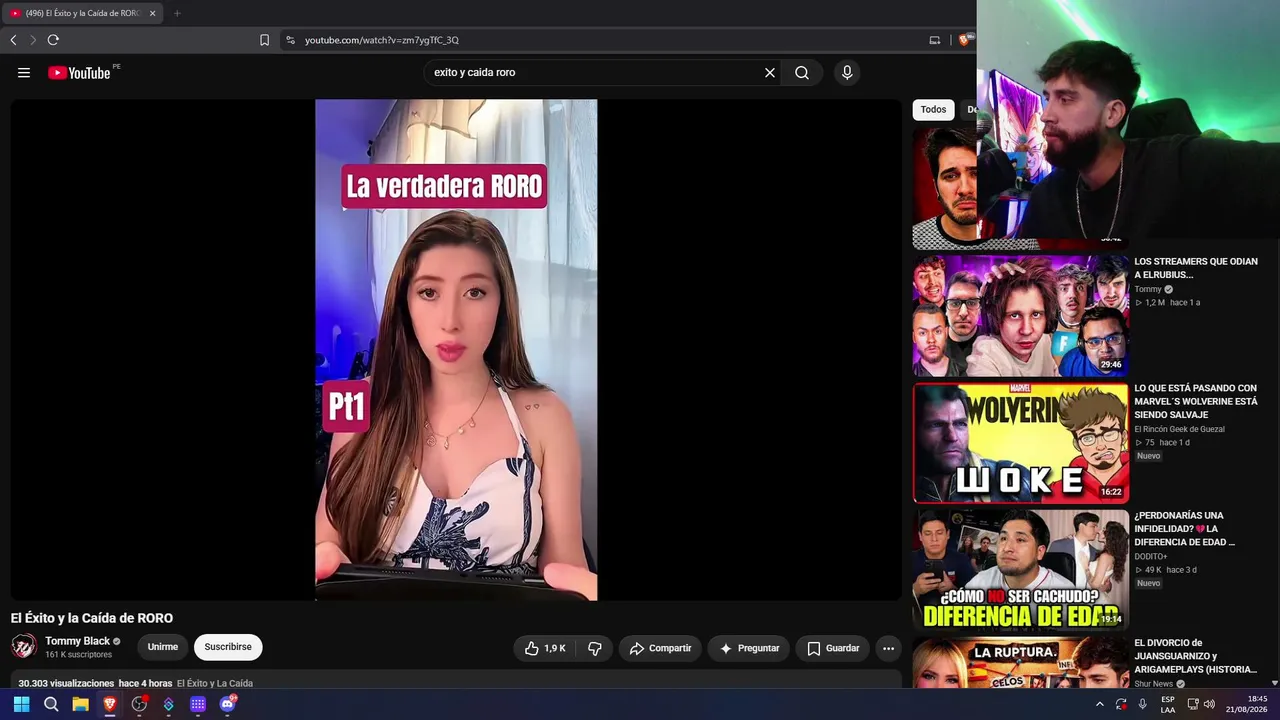Viewport: 1280px width, 720px height.
Task: Show hidden system tray icons
Action: pyautogui.click(x=1099, y=704)
